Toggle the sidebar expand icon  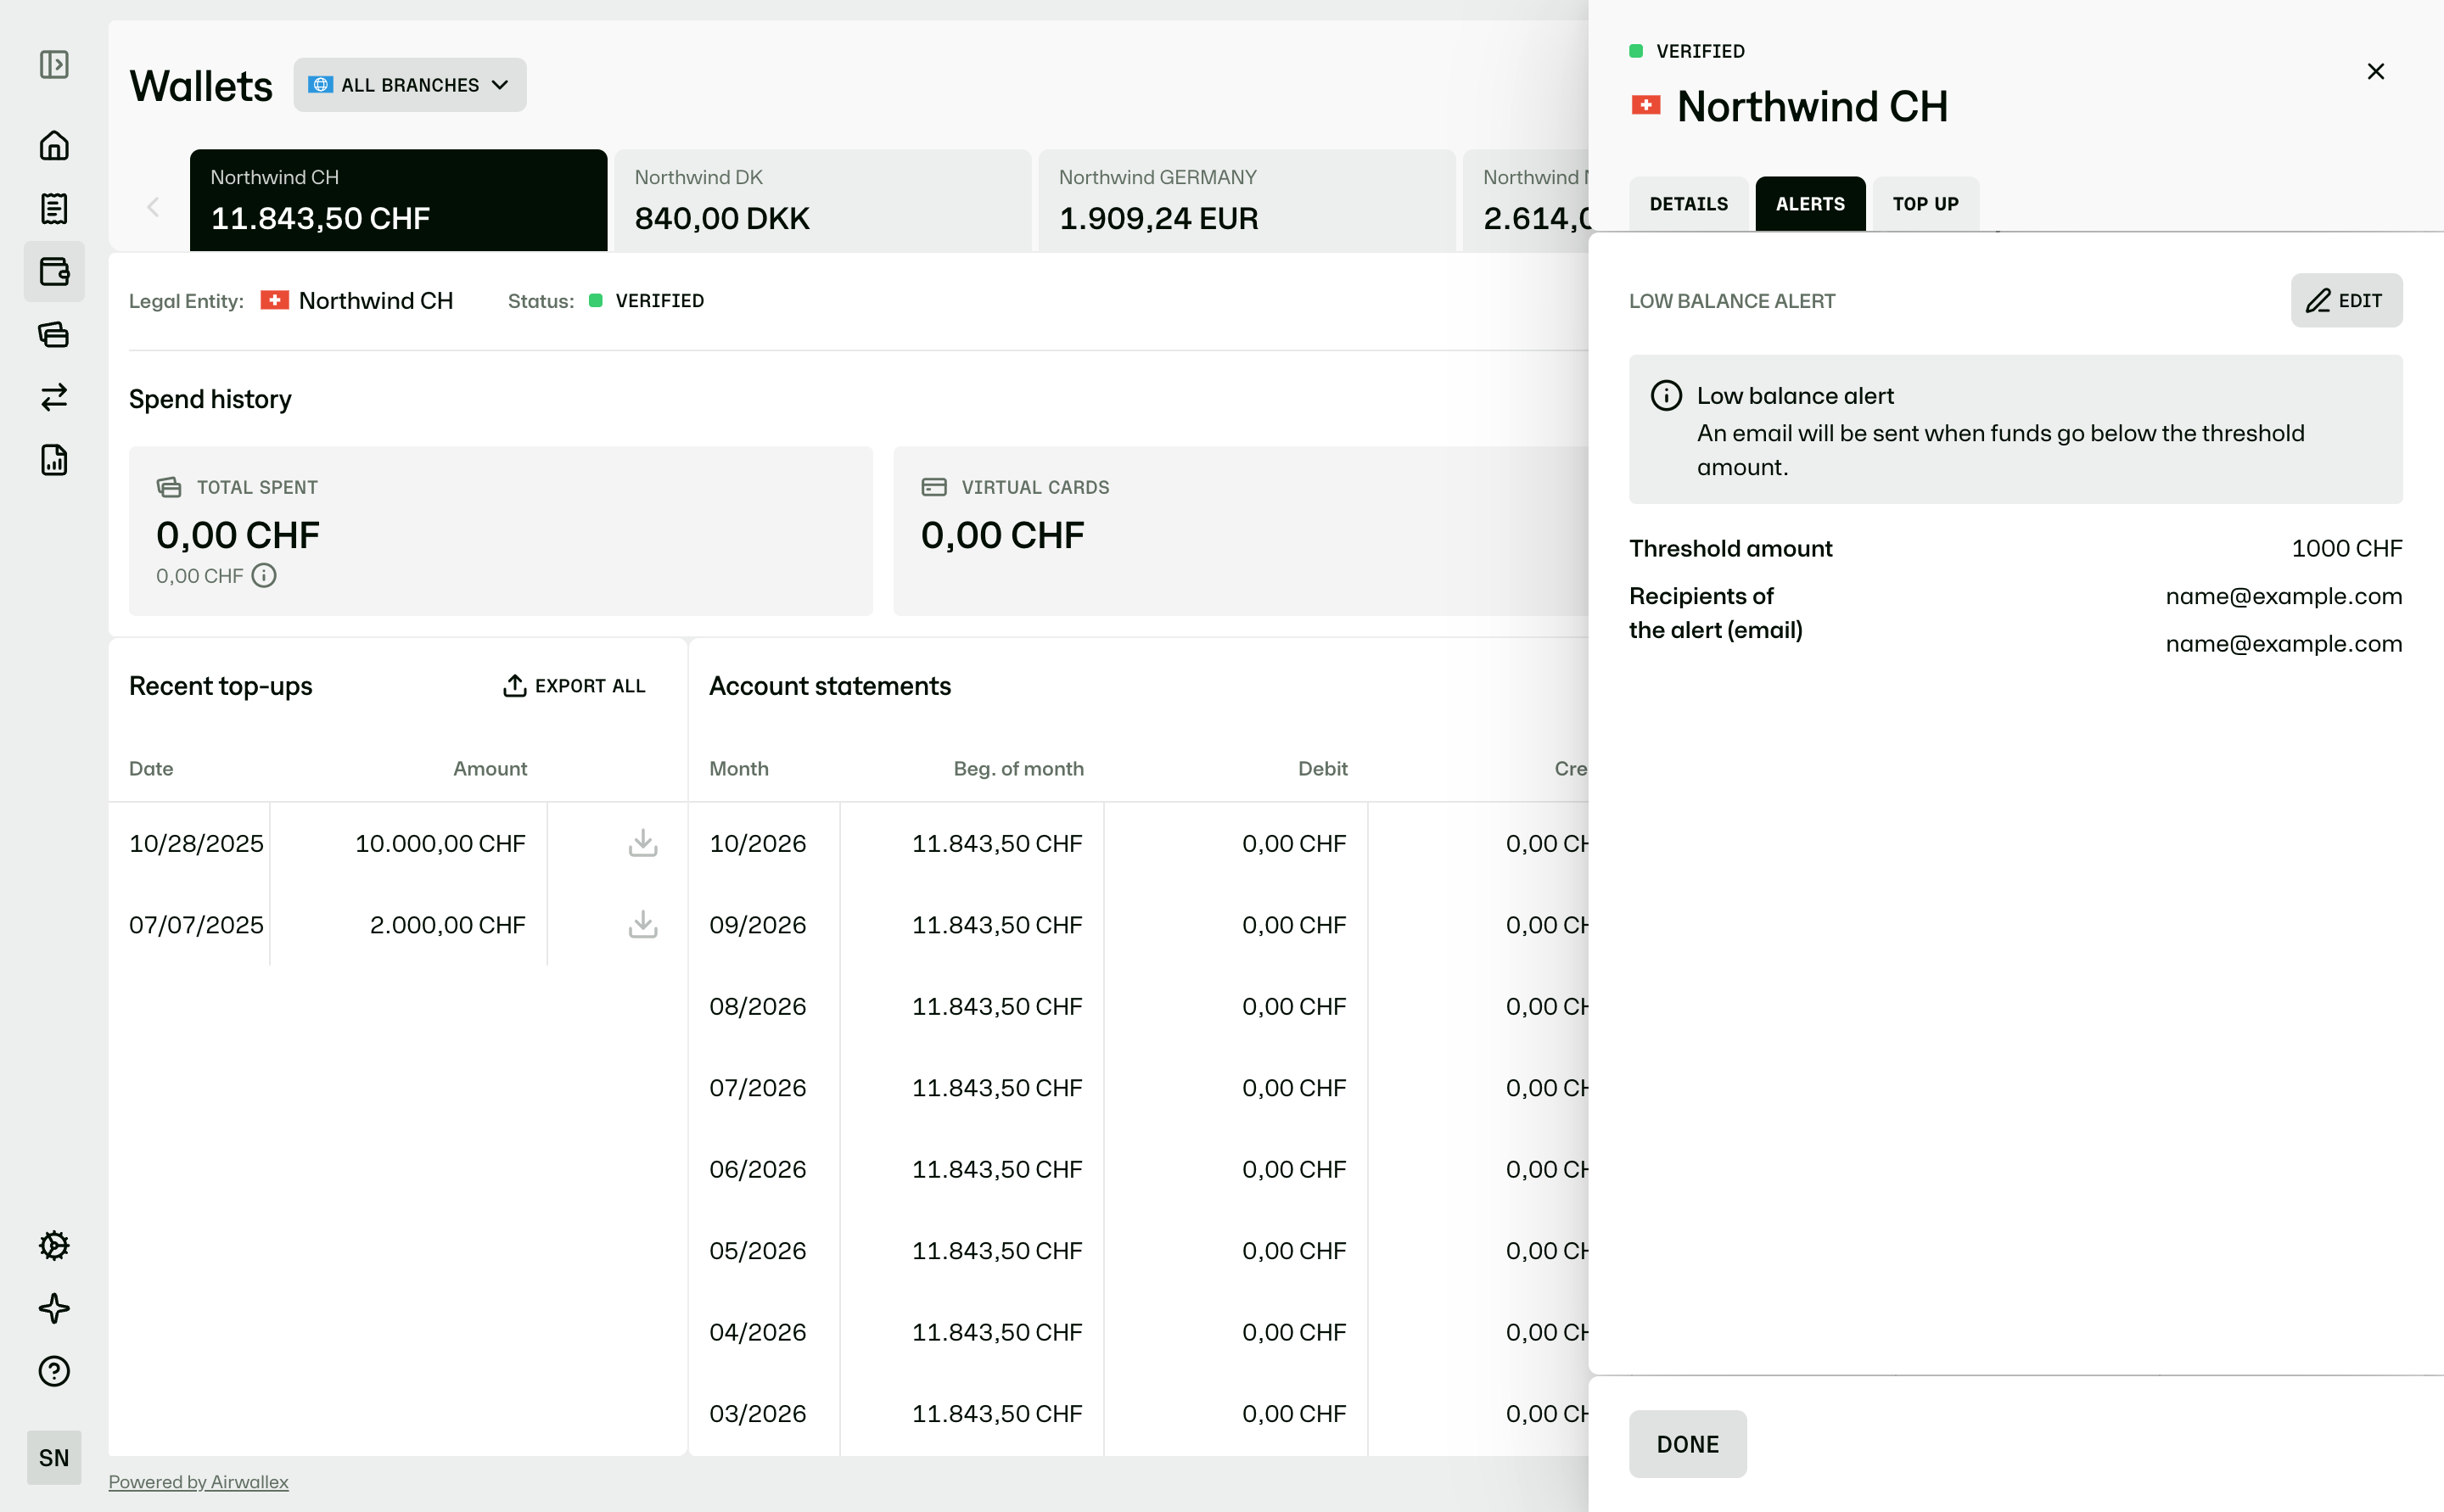pos(54,65)
